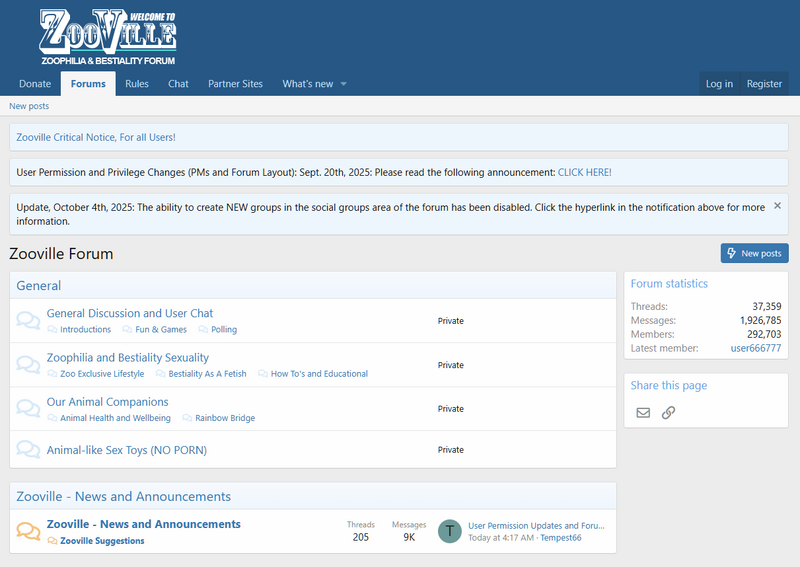Open the User Permission Updates and Foru... thread
The width and height of the screenshot is (800, 567).
[536, 526]
